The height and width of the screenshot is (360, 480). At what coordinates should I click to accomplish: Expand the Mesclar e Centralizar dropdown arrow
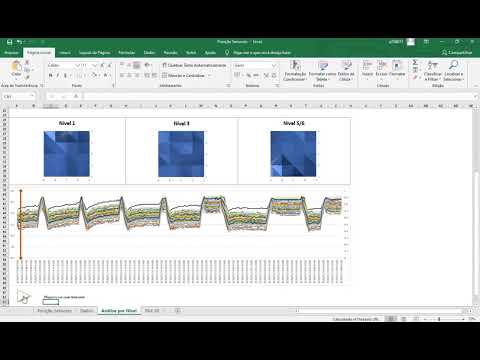[x=210, y=76]
